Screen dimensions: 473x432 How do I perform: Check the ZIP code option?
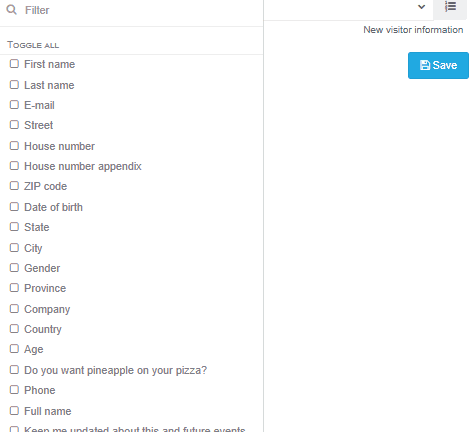click(x=14, y=186)
